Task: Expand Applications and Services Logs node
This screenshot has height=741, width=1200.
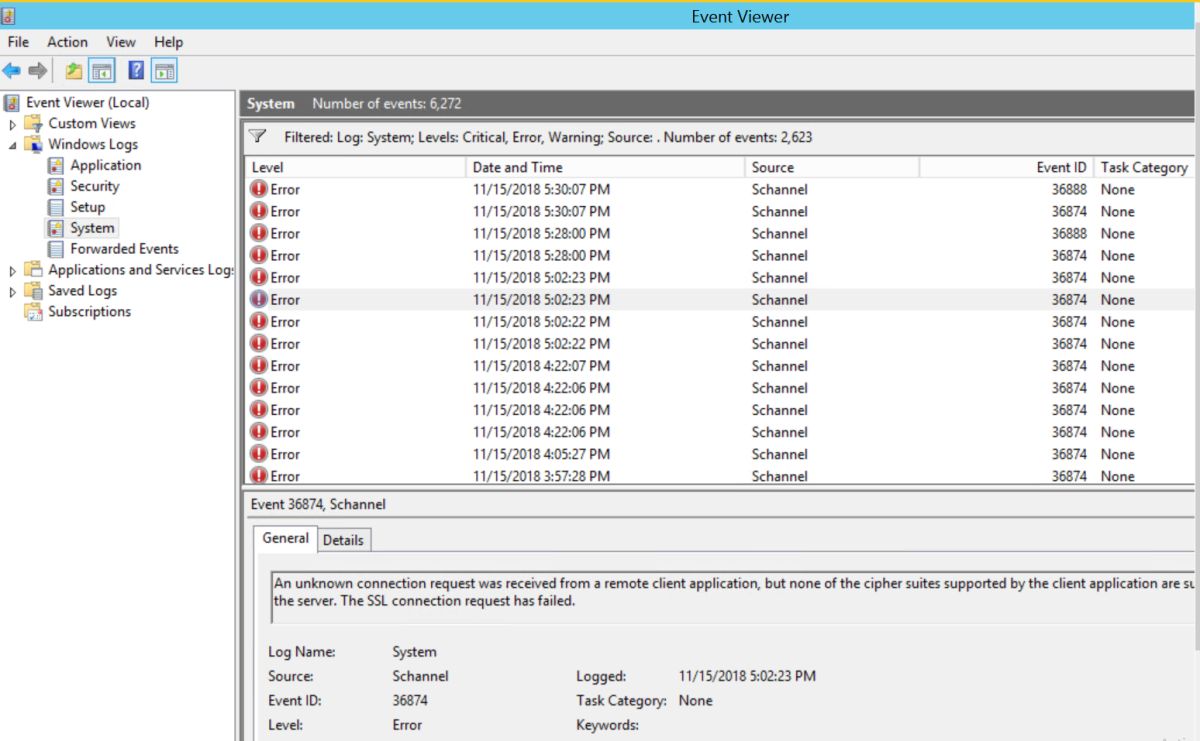Action: coord(13,270)
